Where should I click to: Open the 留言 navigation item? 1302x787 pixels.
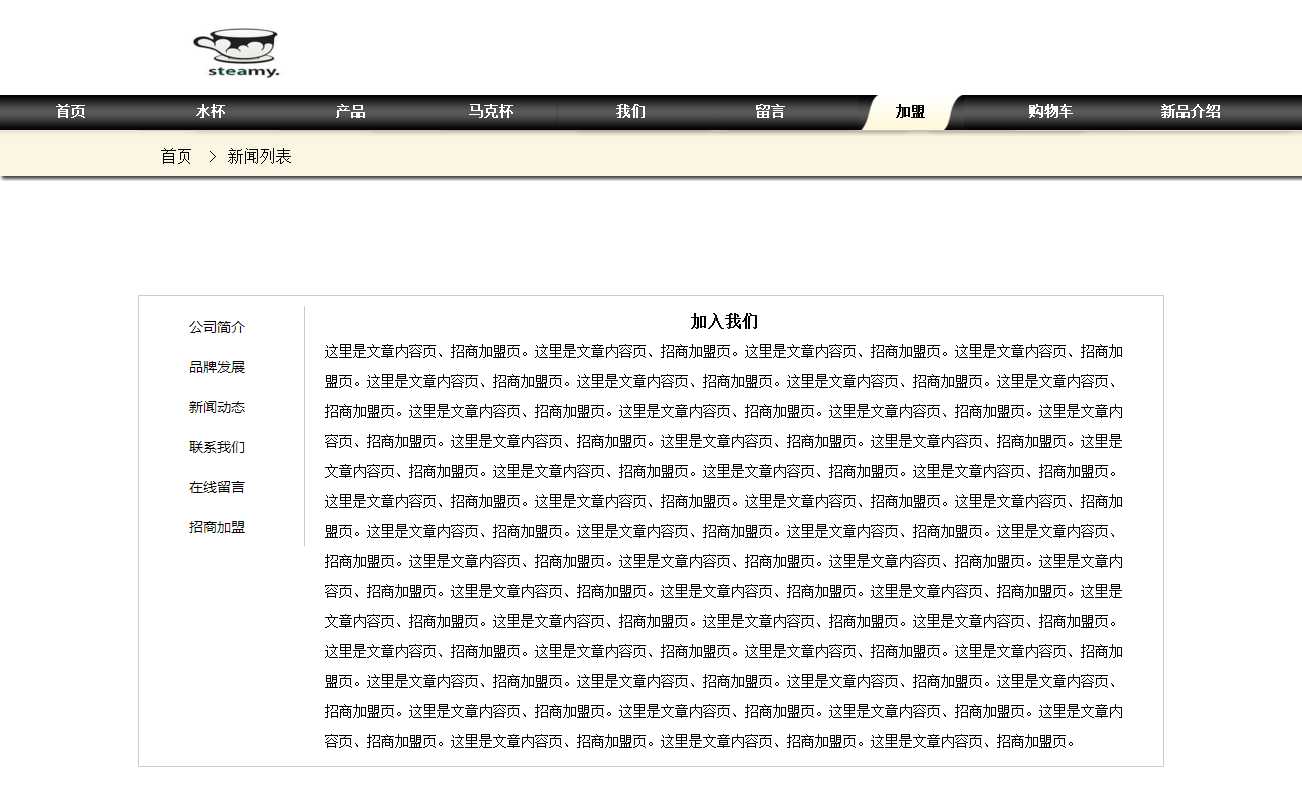[770, 112]
